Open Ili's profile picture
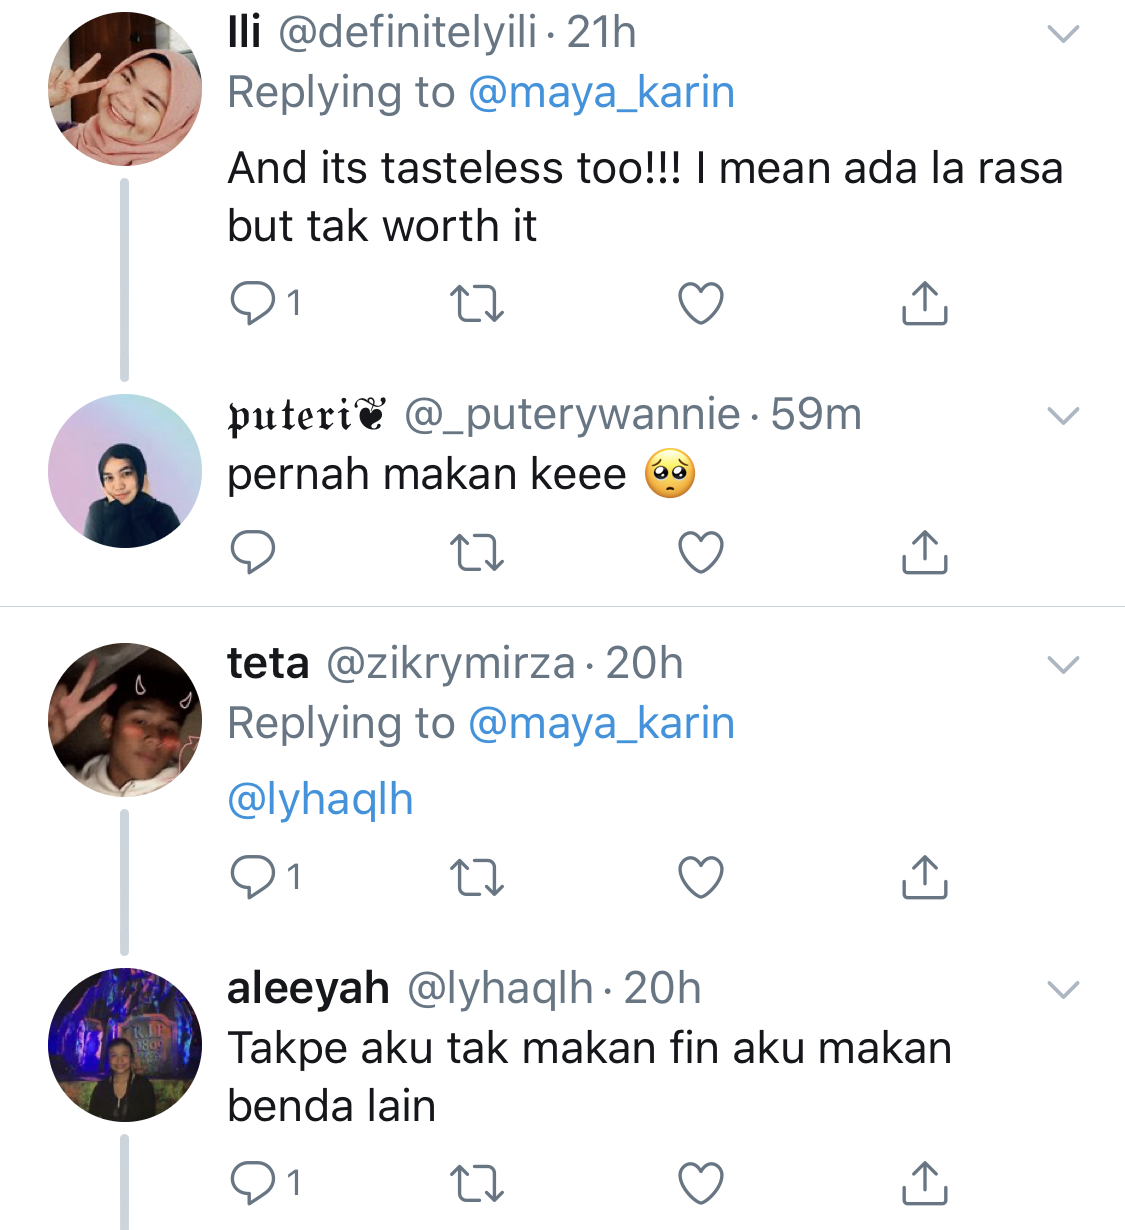The width and height of the screenshot is (1125, 1230). tap(125, 89)
